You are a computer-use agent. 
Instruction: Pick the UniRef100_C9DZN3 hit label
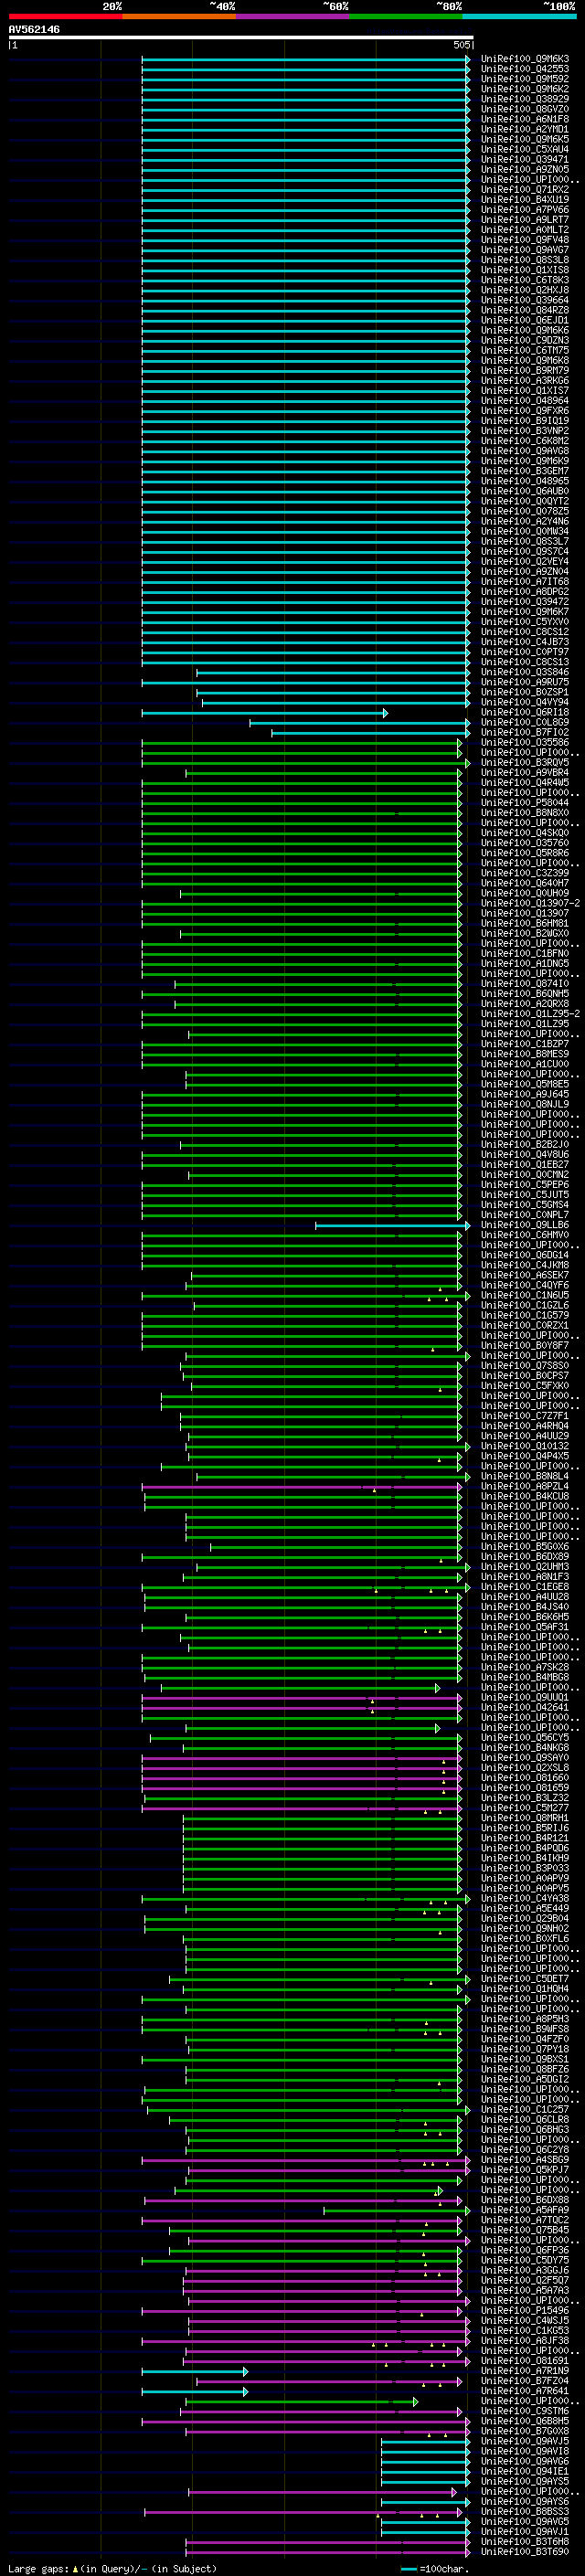[524, 340]
